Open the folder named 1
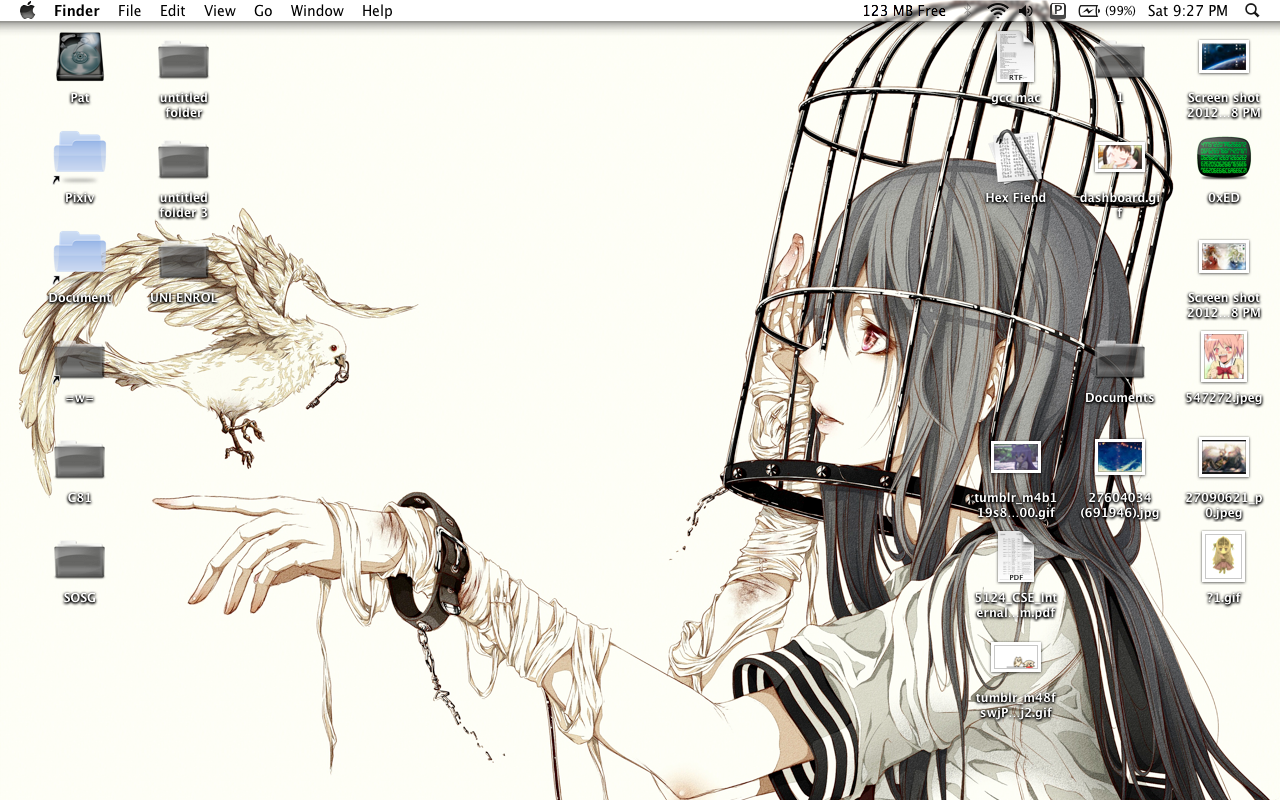Screen dimensions: 1280x800 (1120, 60)
